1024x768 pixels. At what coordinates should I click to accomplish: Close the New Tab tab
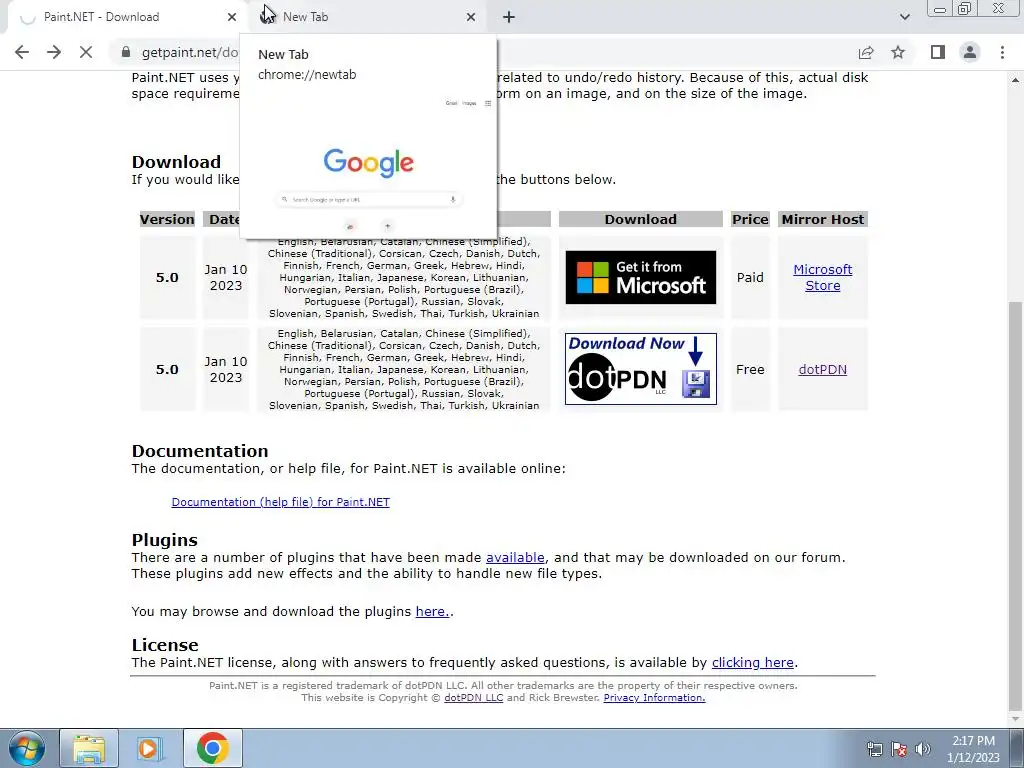(x=471, y=17)
